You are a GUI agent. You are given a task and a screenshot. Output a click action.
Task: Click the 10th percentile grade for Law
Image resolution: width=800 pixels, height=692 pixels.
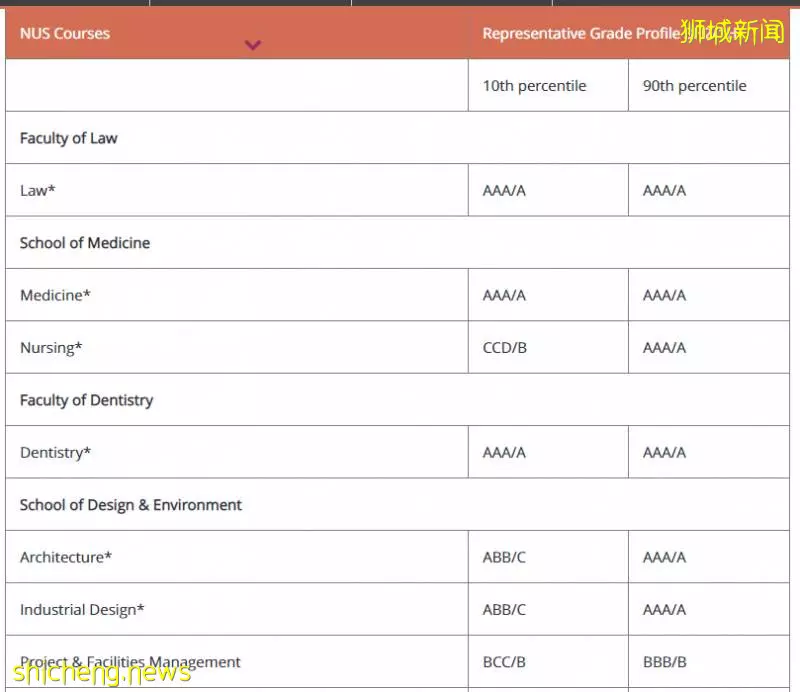pos(504,190)
